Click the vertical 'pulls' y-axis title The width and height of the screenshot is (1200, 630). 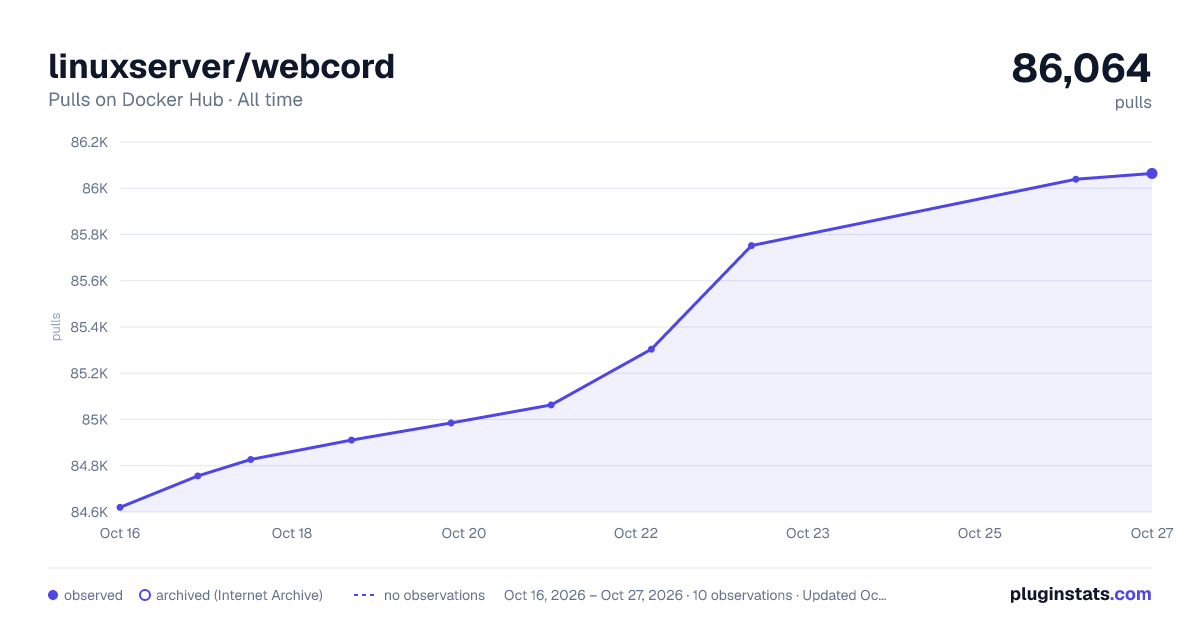click(56, 327)
